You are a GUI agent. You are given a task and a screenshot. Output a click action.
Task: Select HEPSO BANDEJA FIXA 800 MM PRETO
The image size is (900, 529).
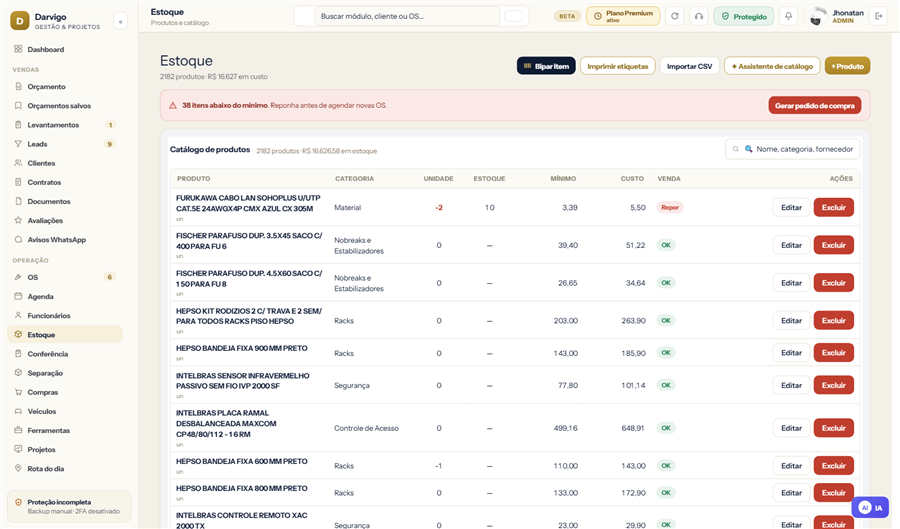click(242, 488)
